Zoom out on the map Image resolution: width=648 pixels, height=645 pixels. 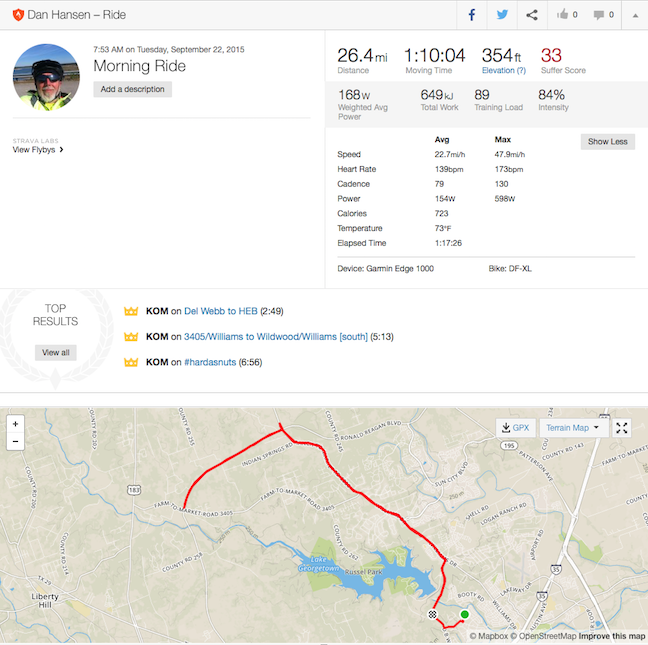[15, 441]
